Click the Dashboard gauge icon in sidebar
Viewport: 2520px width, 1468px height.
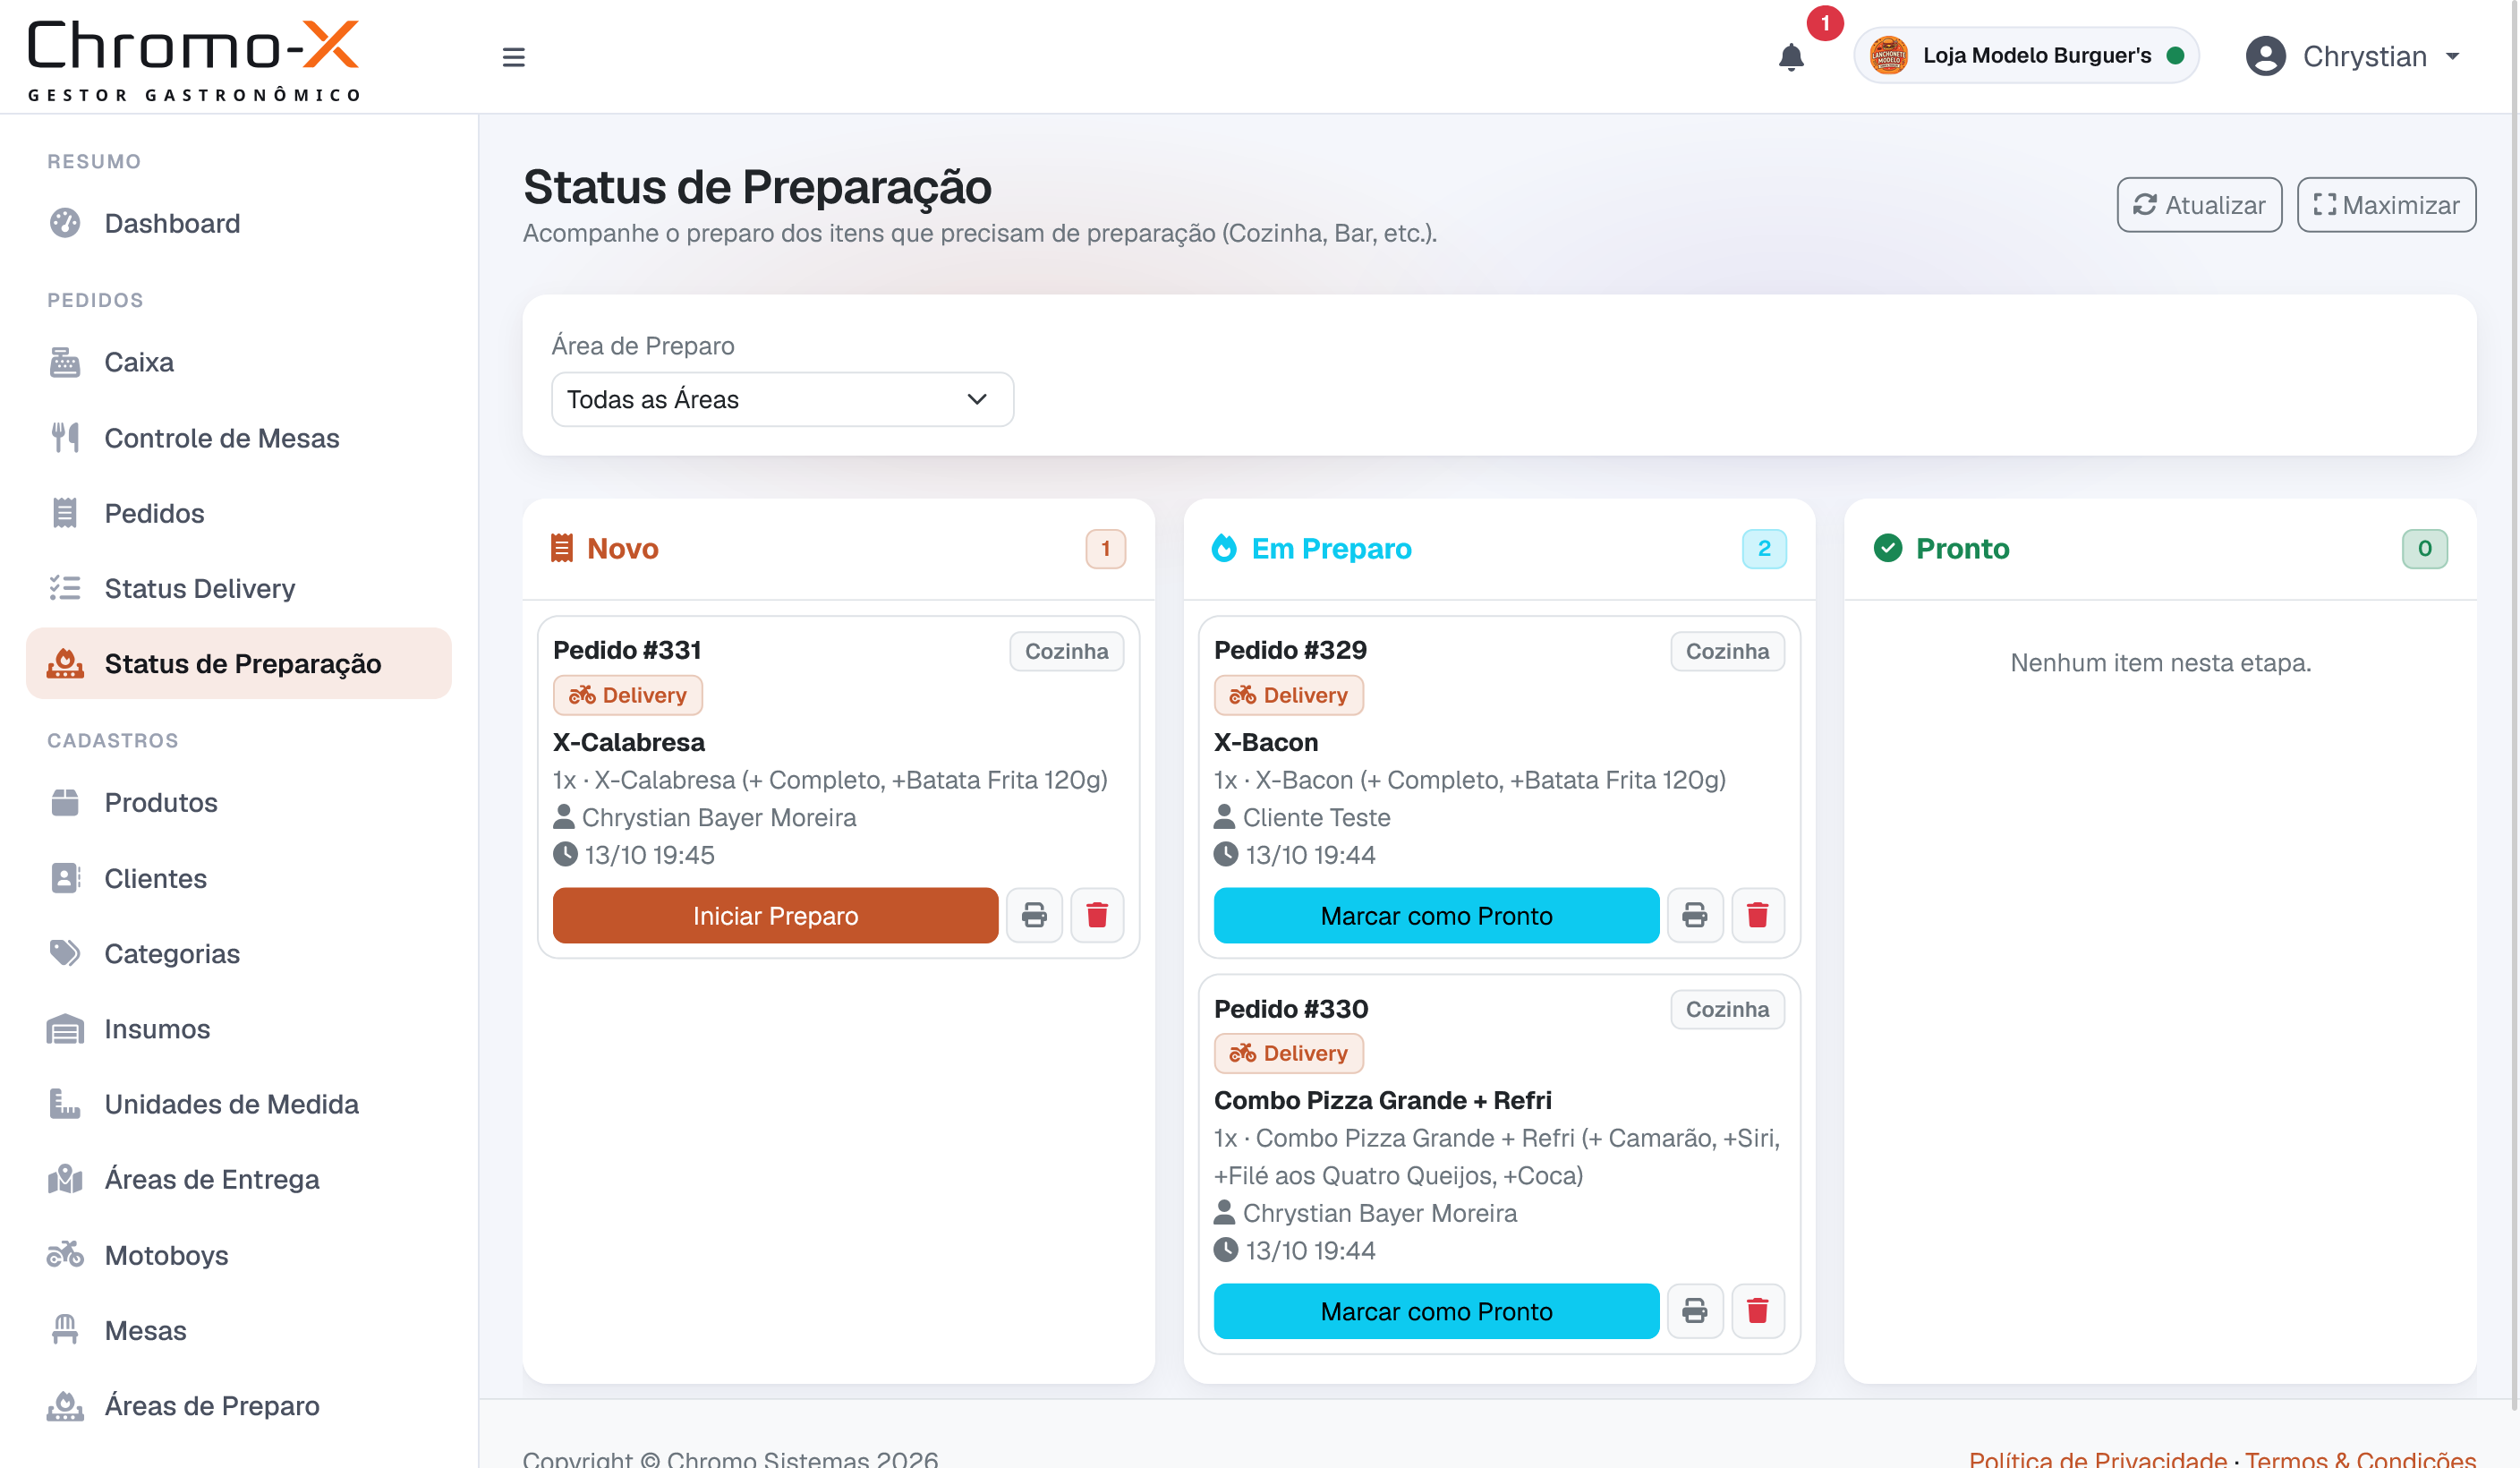click(x=65, y=223)
